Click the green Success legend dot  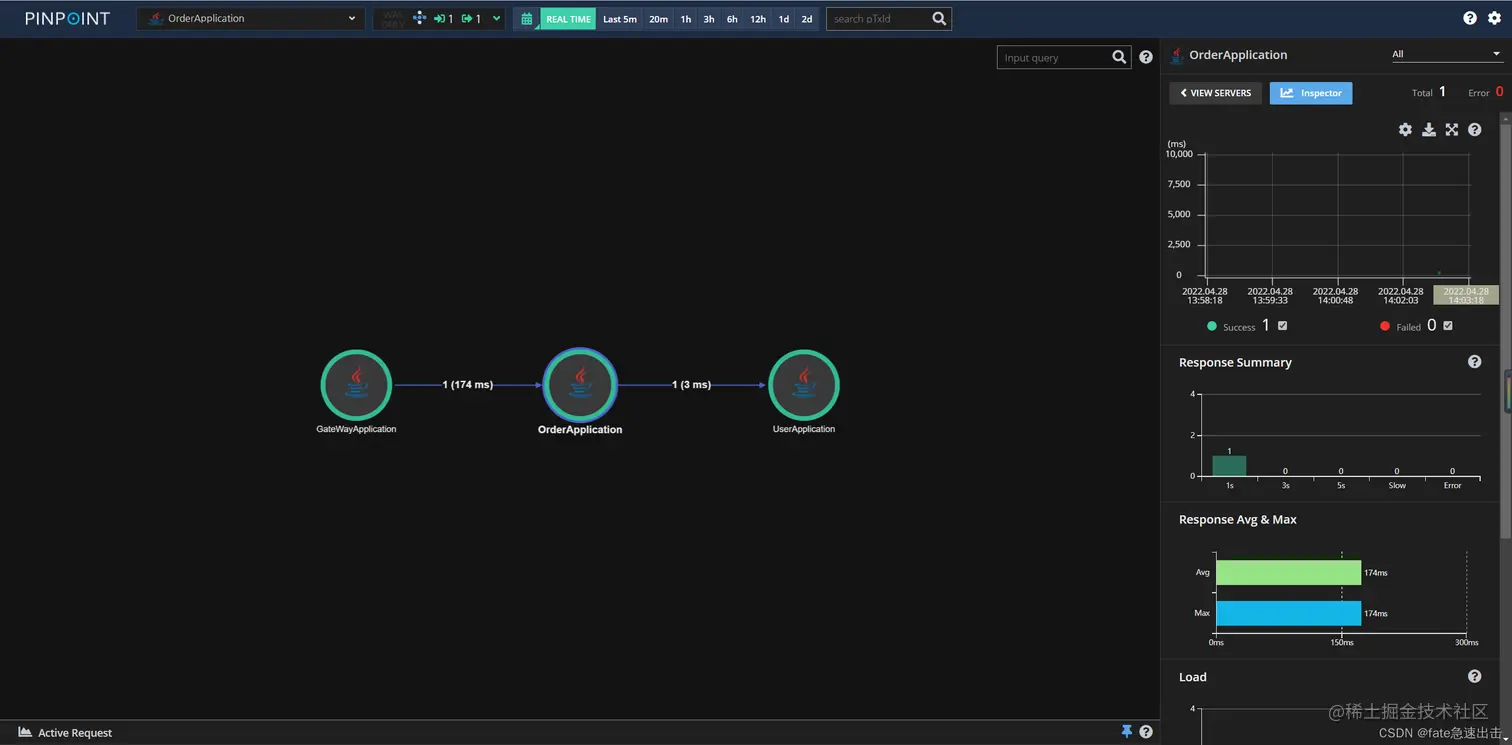1212,326
